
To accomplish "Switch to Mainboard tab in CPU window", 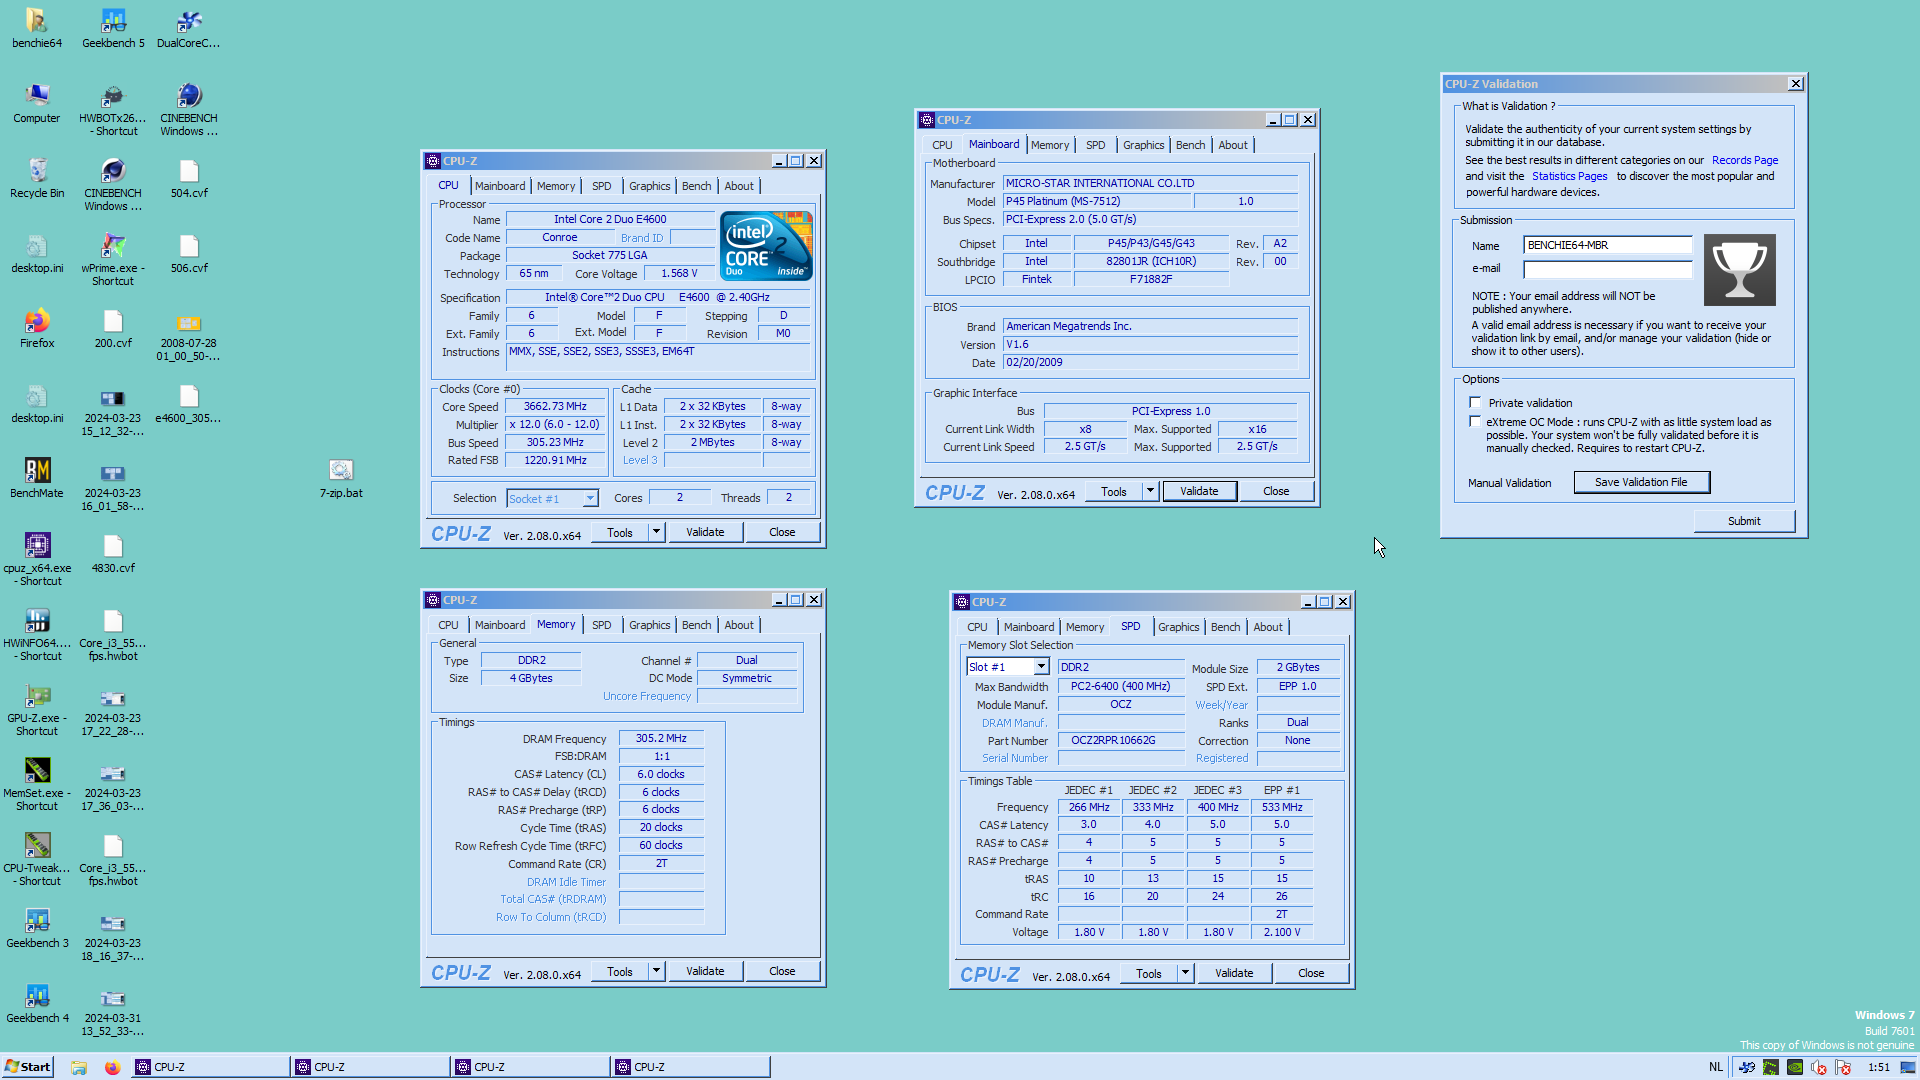I will 500,186.
